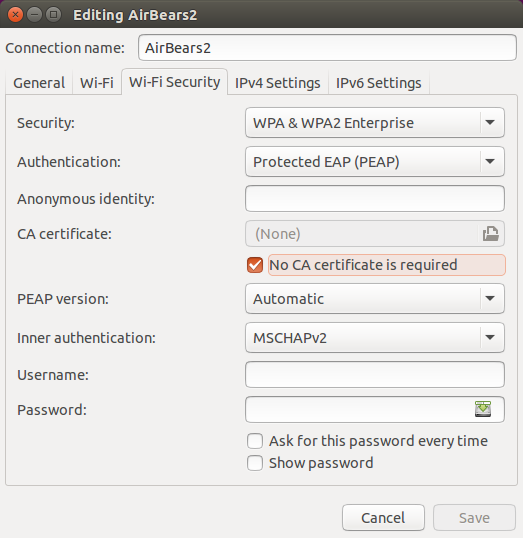
Task: Enable Ask for this password every time
Action: (x=255, y=441)
